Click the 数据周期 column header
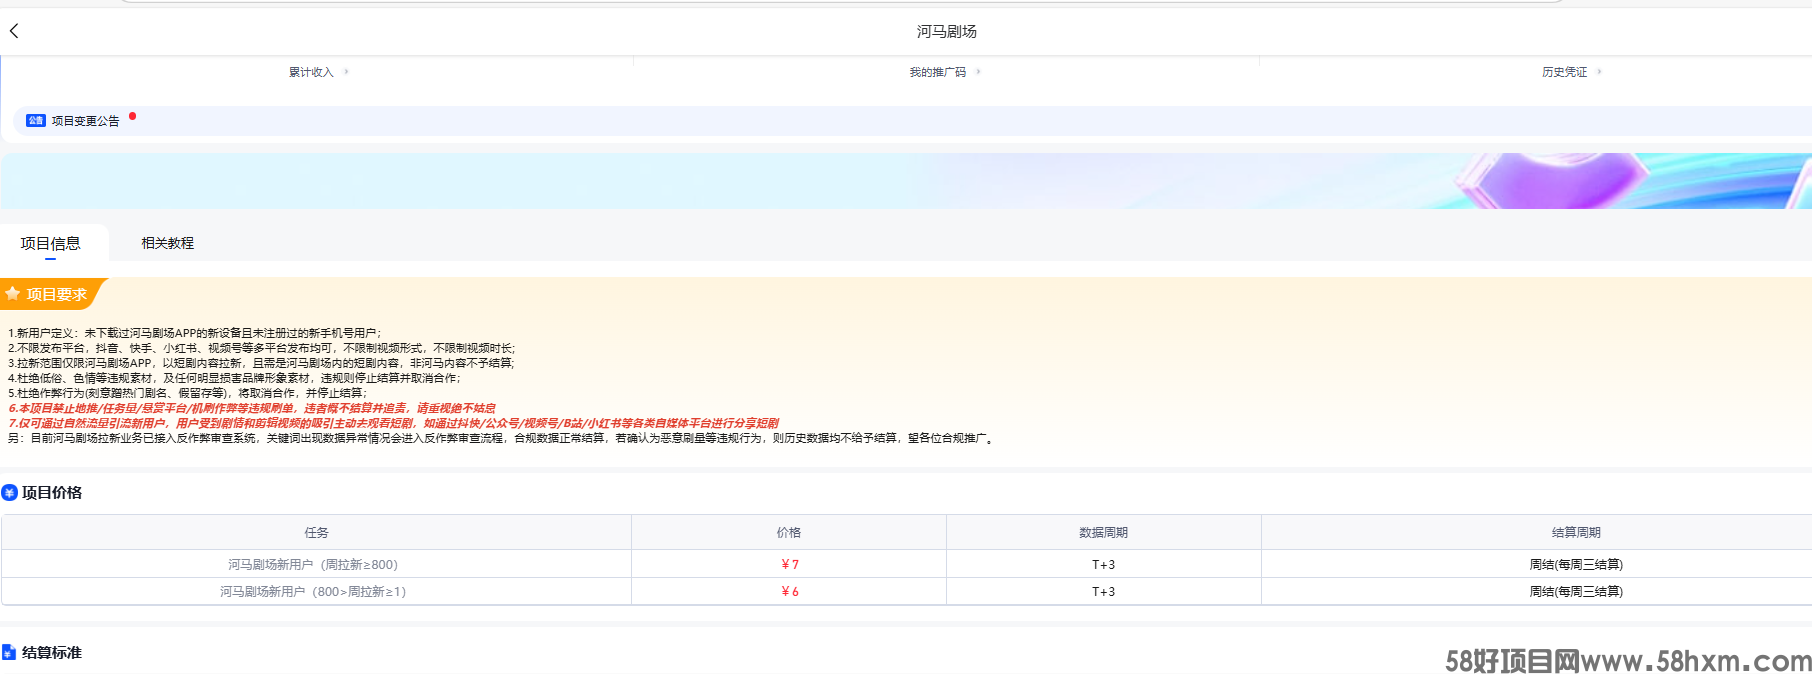This screenshot has height=674, width=1812. (1103, 533)
